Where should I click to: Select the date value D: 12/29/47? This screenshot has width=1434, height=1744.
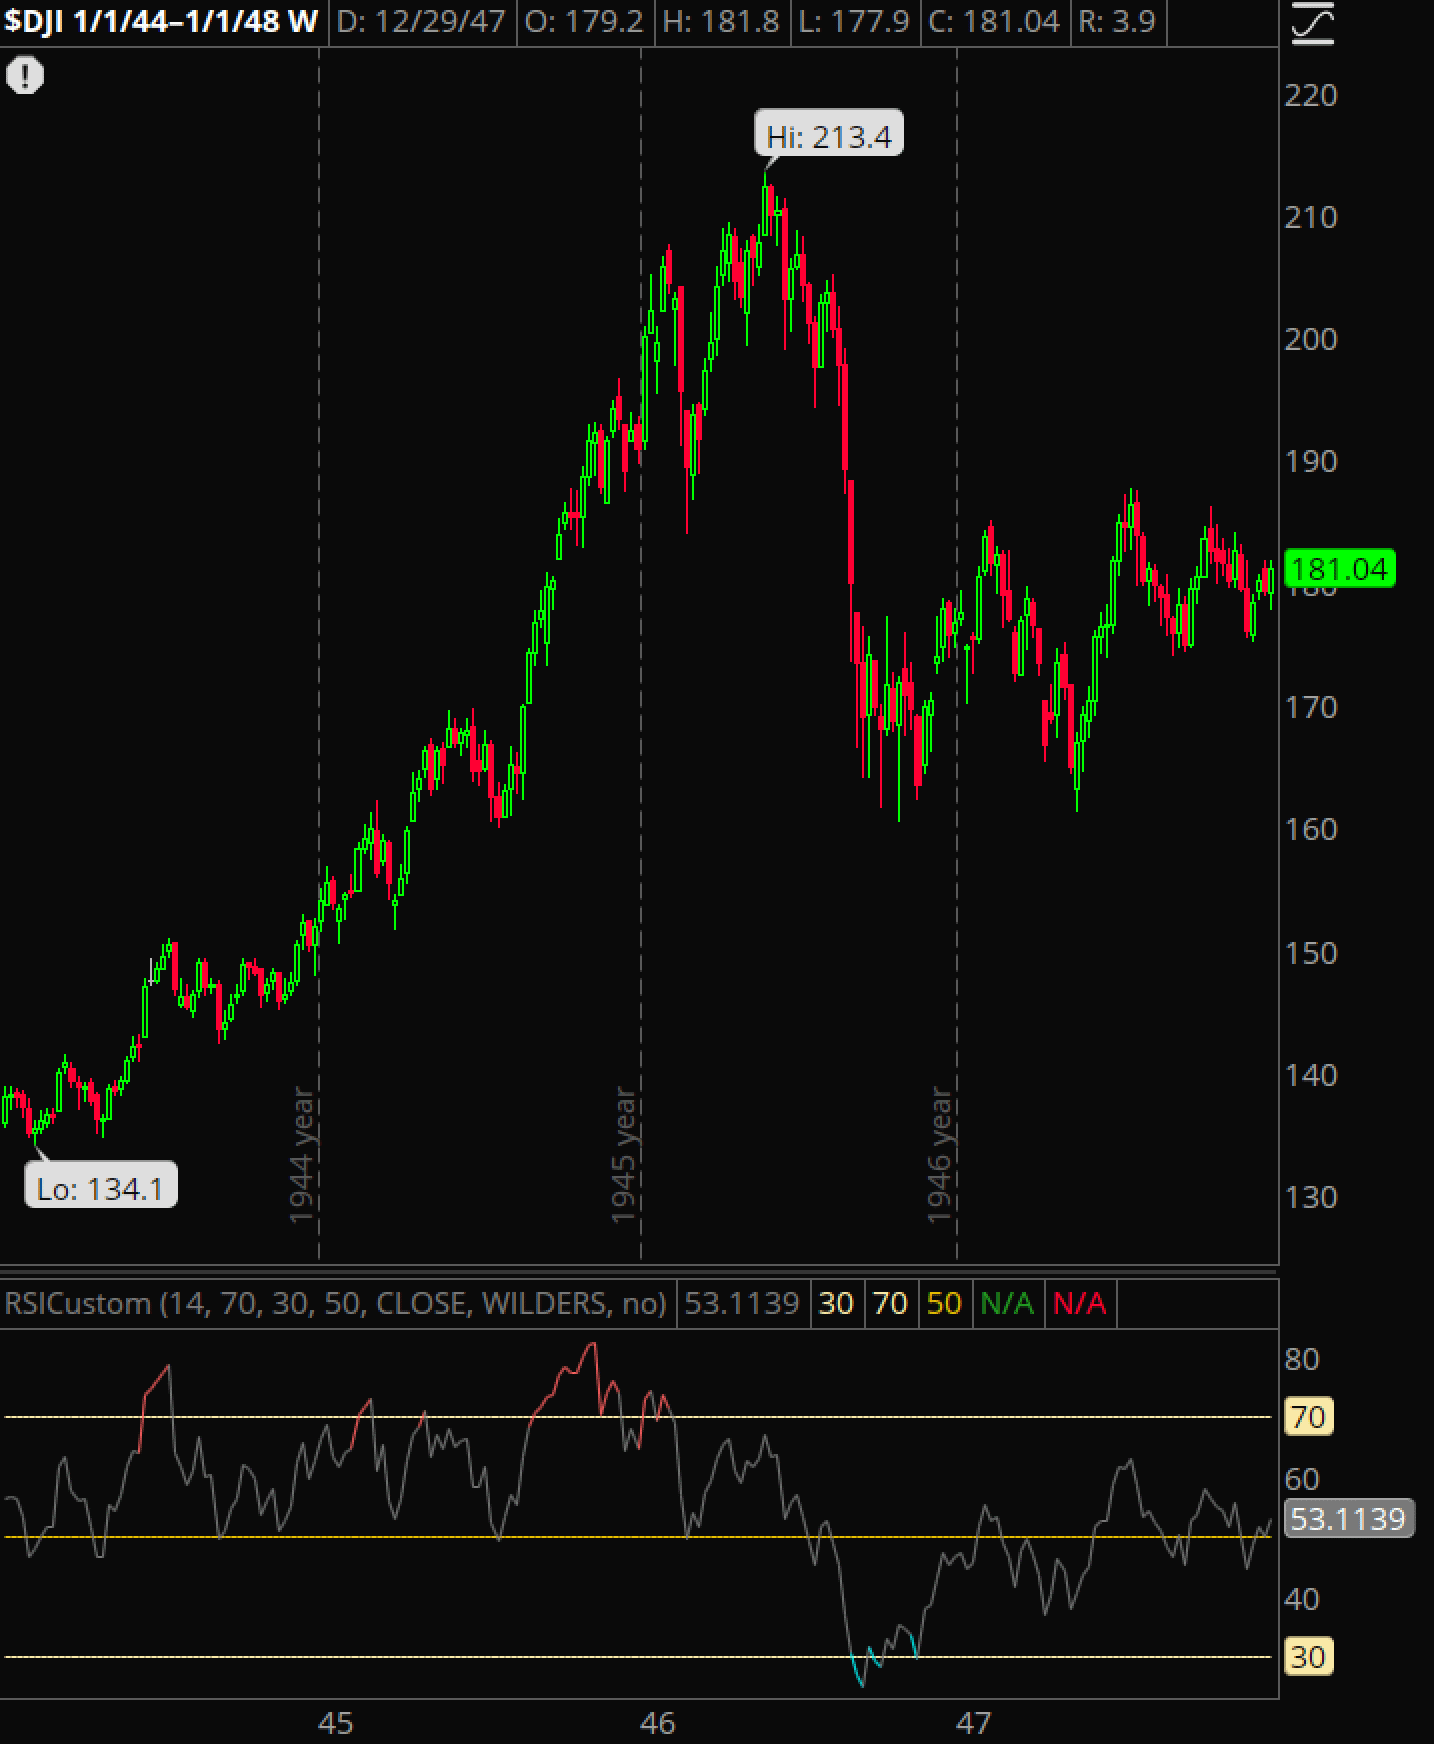(421, 21)
